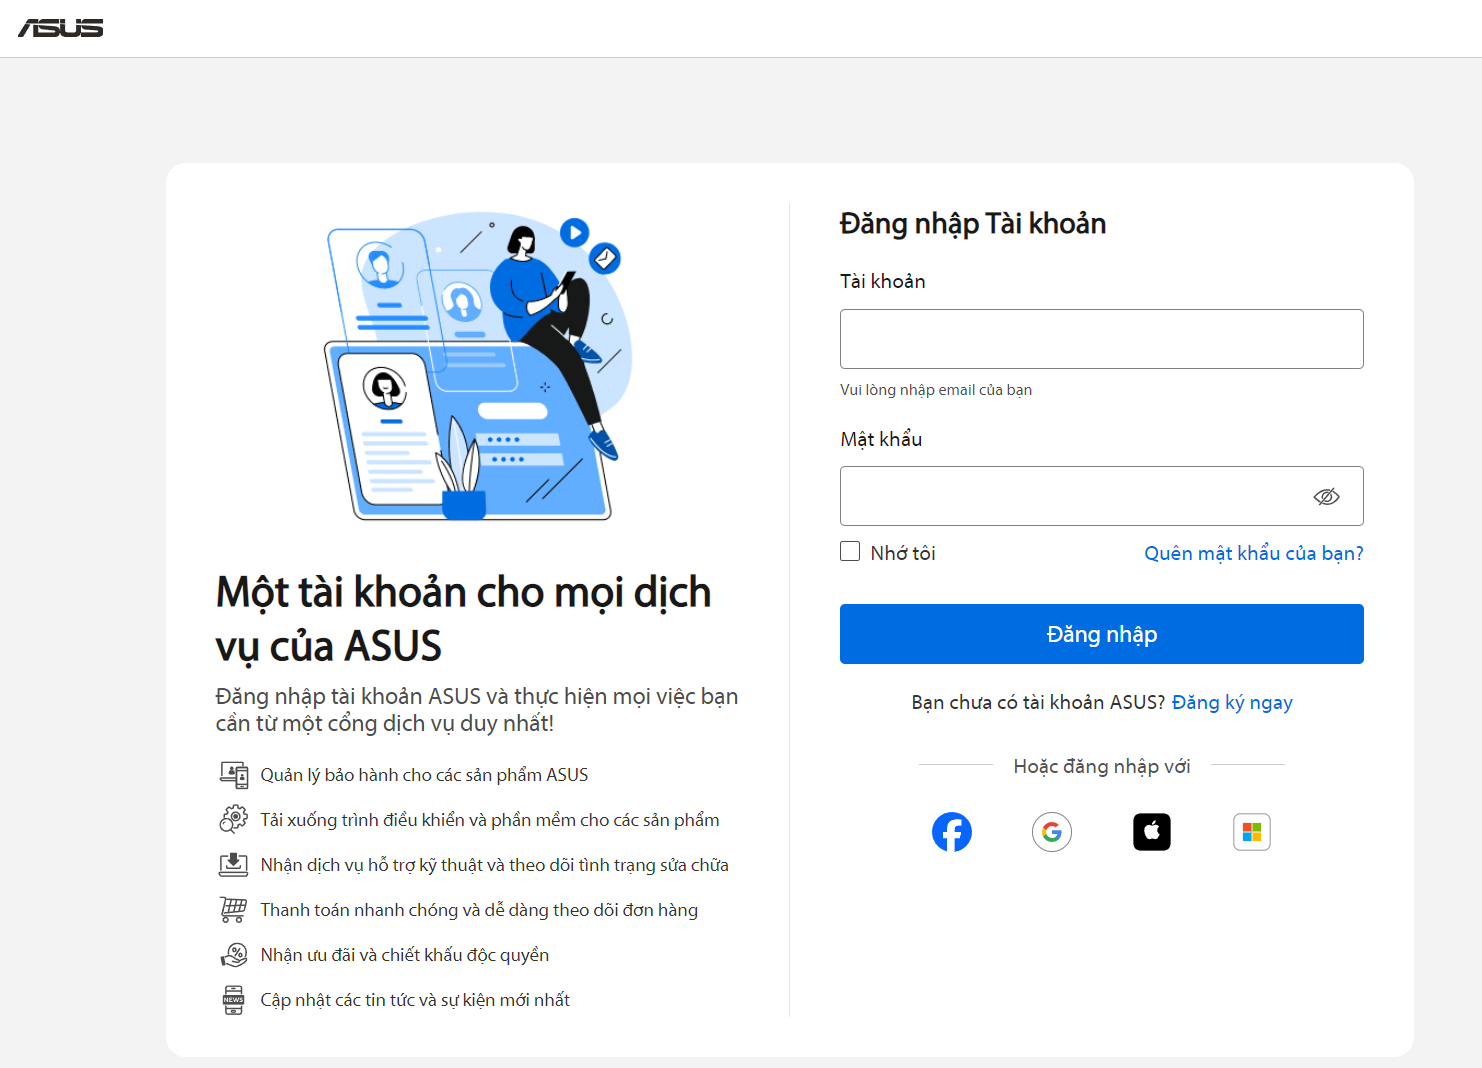Click the "Đăng nhập" button
The height and width of the screenshot is (1068, 1482).
click(1101, 634)
